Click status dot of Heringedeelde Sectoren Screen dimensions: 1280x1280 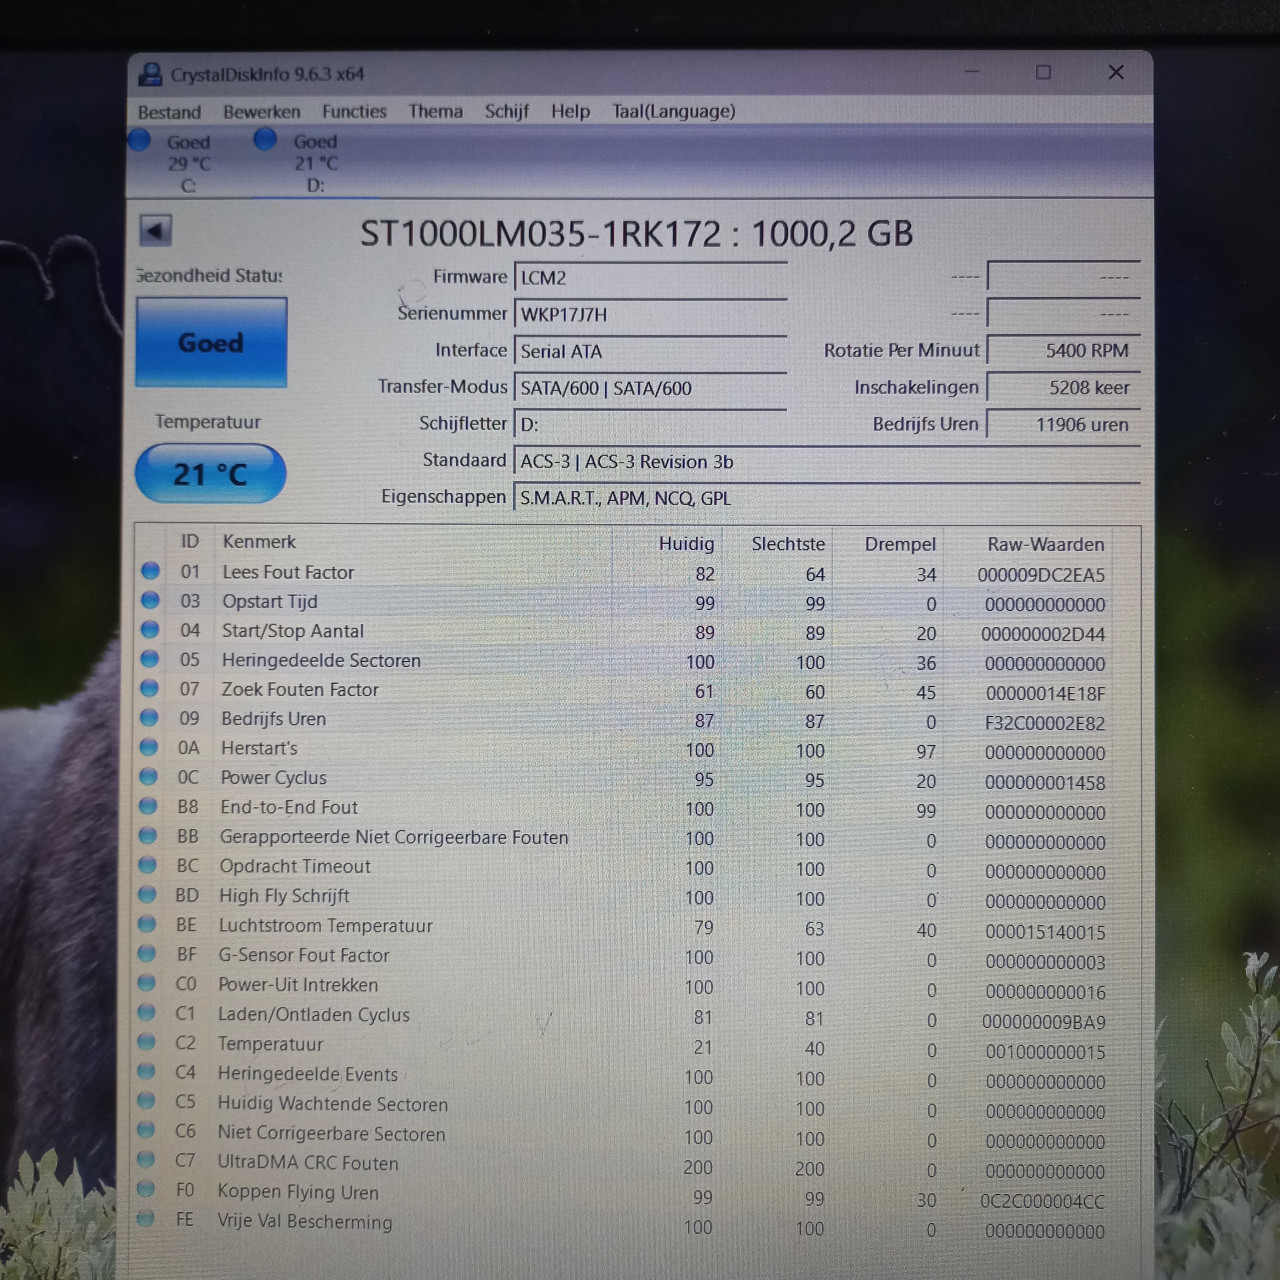tap(150, 659)
